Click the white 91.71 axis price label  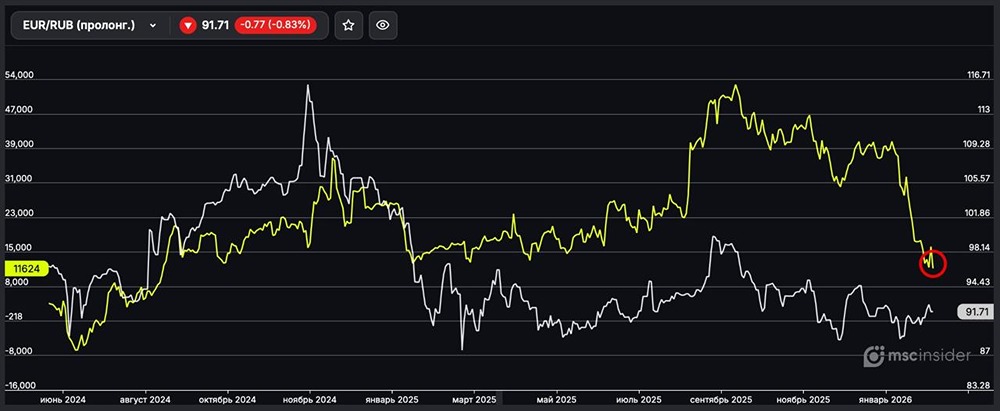coord(976,312)
